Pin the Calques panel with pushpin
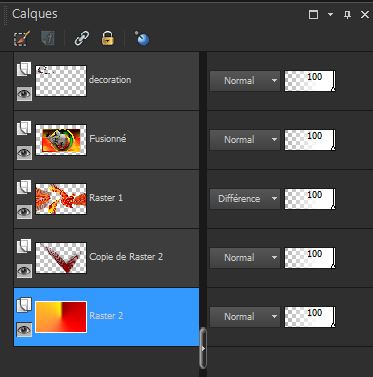Image resolution: width=373 pixels, height=377 pixels. coord(347,14)
